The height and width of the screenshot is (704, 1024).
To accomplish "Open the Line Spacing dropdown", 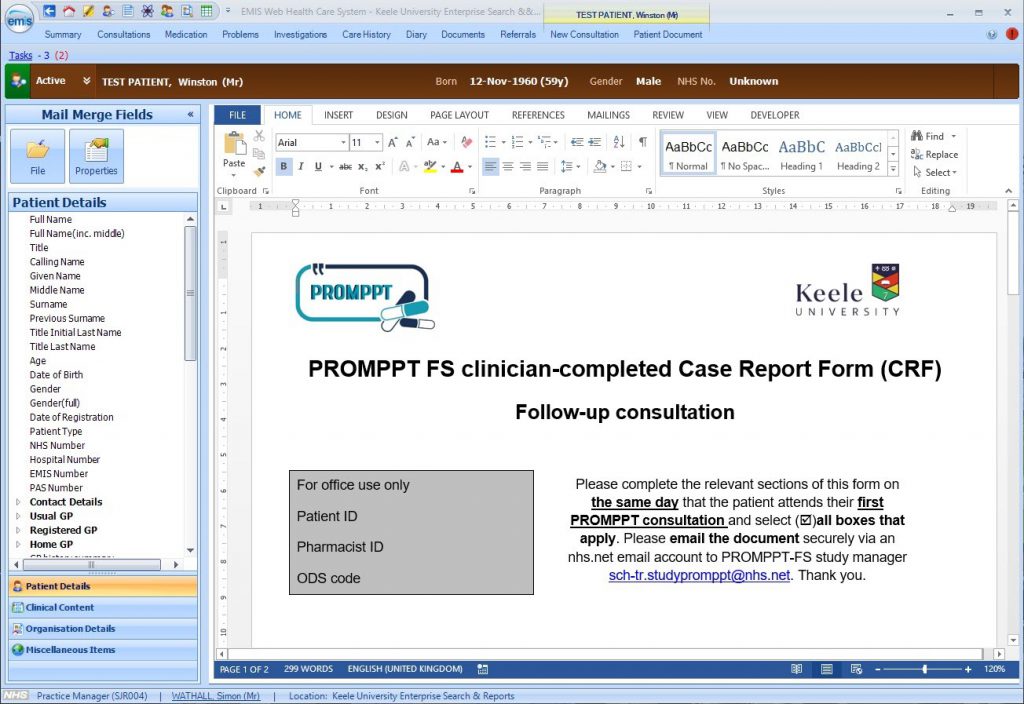I will pos(570,167).
